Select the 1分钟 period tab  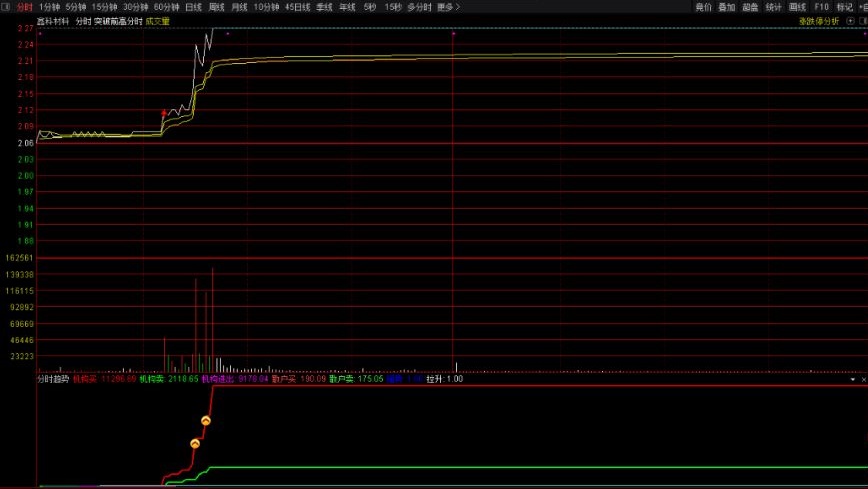coord(49,7)
